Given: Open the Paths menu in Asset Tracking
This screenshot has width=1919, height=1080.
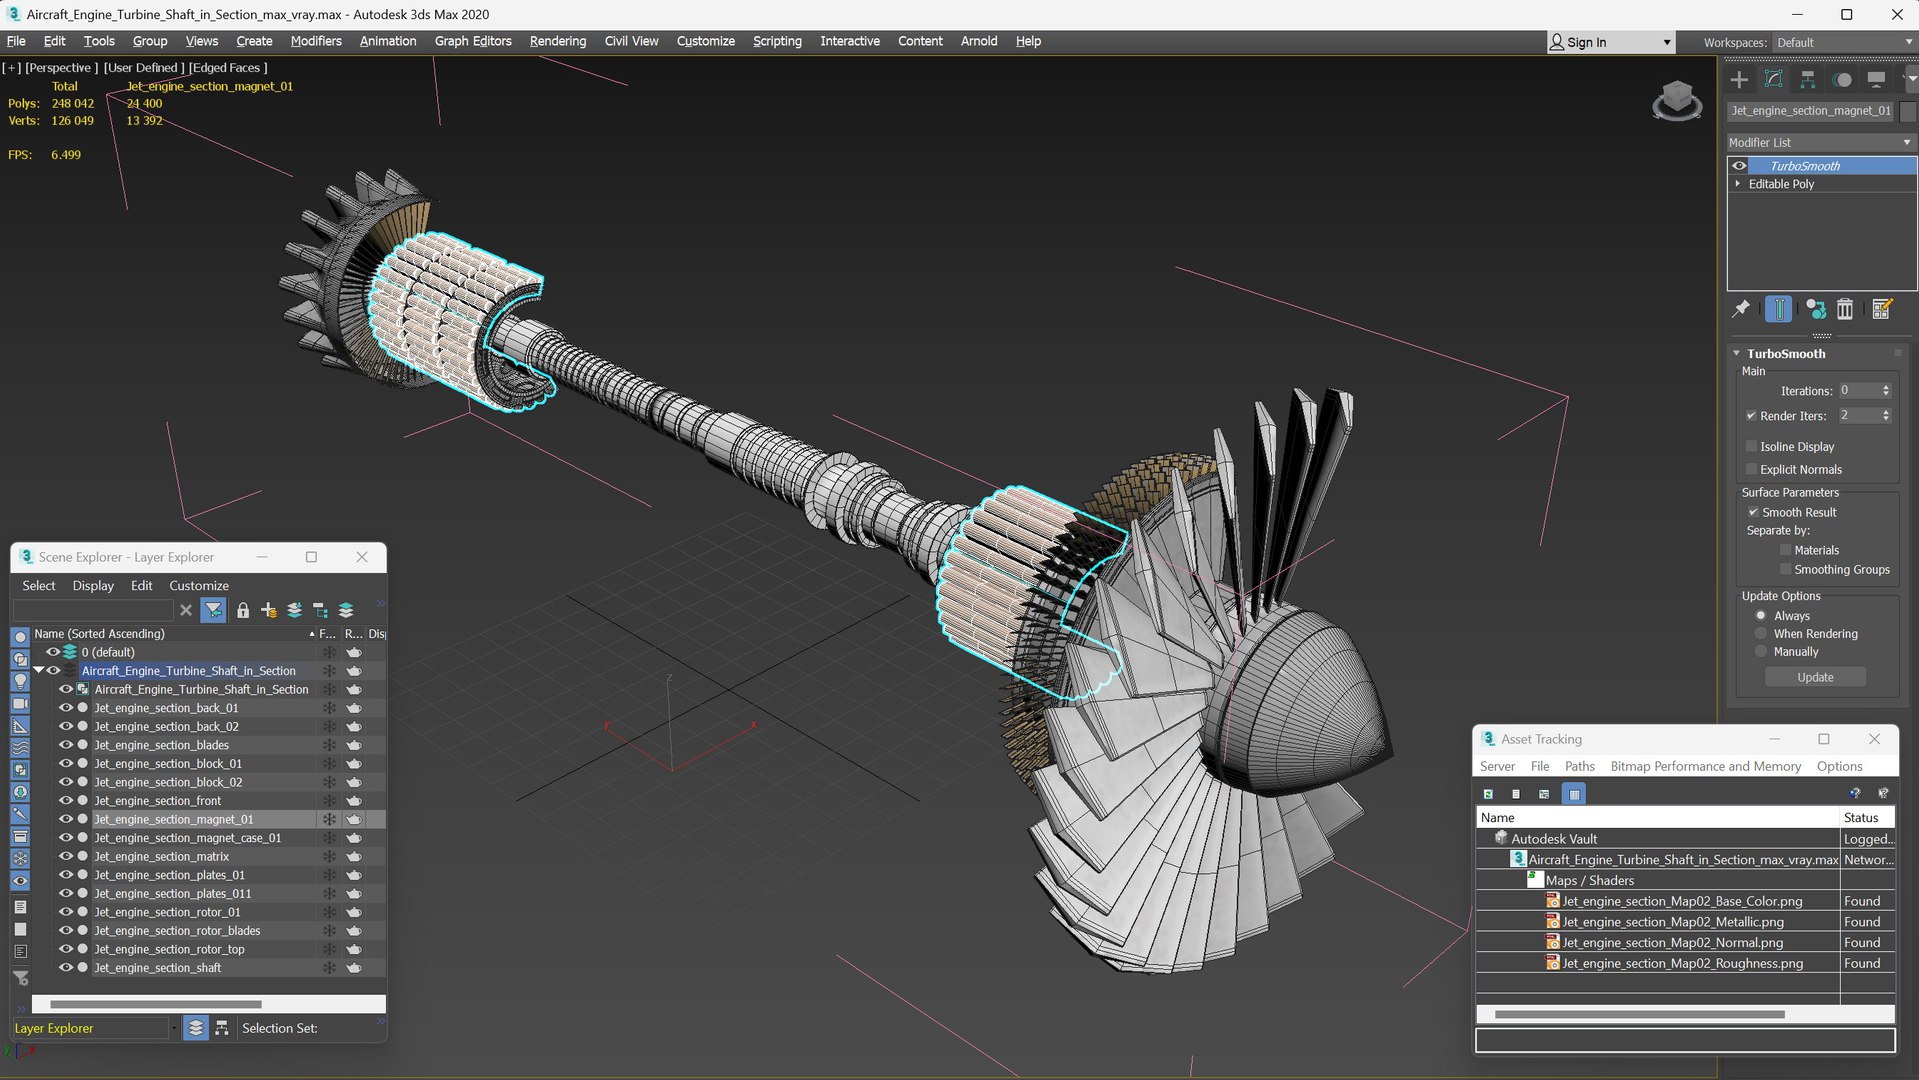Looking at the screenshot, I should [x=1580, y=767].
